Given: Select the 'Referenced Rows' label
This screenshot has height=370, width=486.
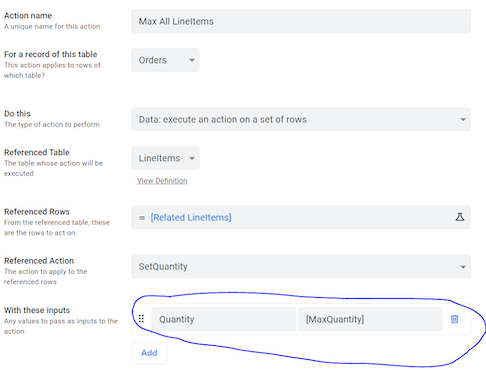Looking at the screenshot, I should 37,212.
